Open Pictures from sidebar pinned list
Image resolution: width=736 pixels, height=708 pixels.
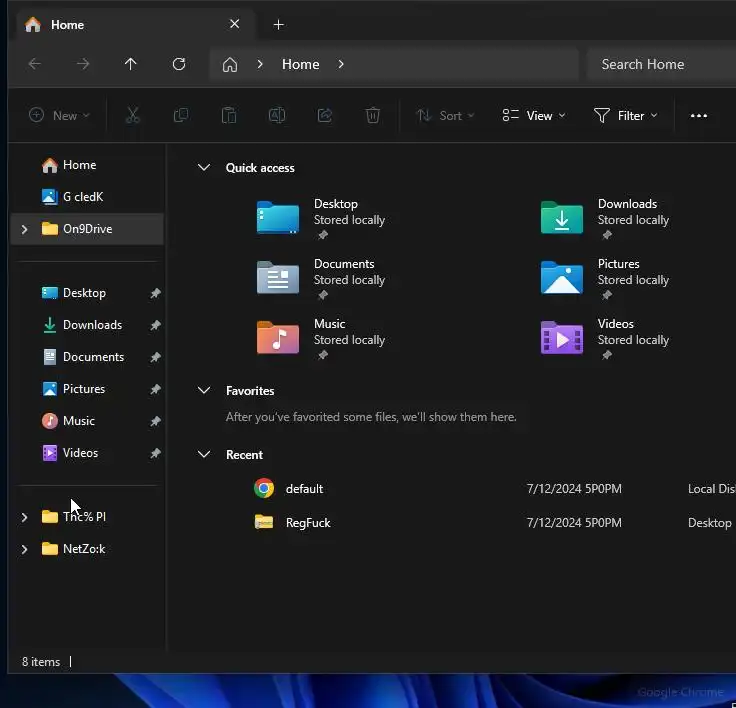click(84, 389)
